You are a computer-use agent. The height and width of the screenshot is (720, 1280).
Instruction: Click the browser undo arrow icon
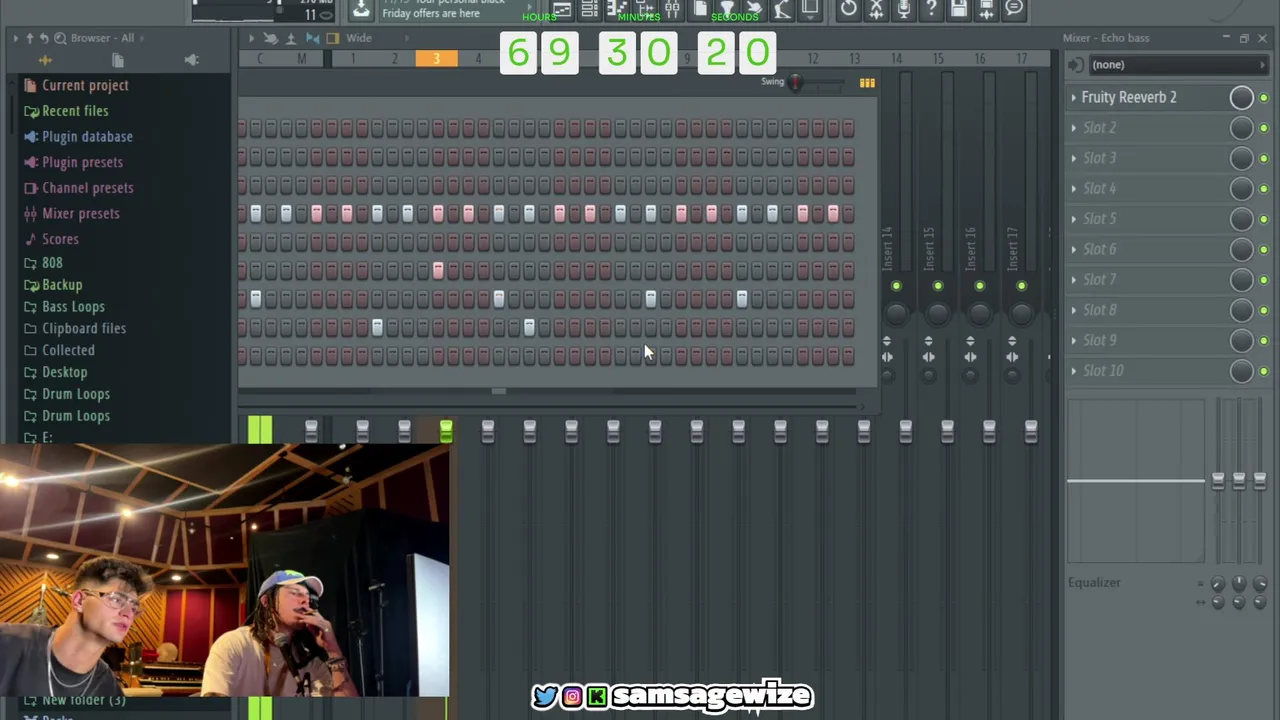(44, 38)
